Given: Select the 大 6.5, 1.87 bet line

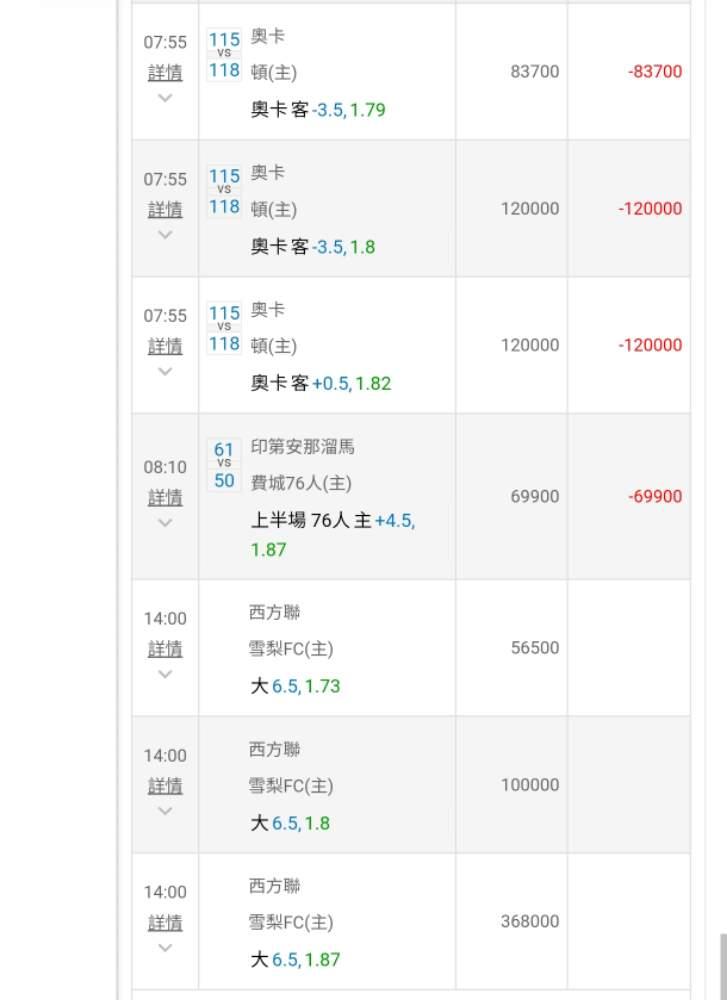Looking at the screenshot, I should 295,960.
